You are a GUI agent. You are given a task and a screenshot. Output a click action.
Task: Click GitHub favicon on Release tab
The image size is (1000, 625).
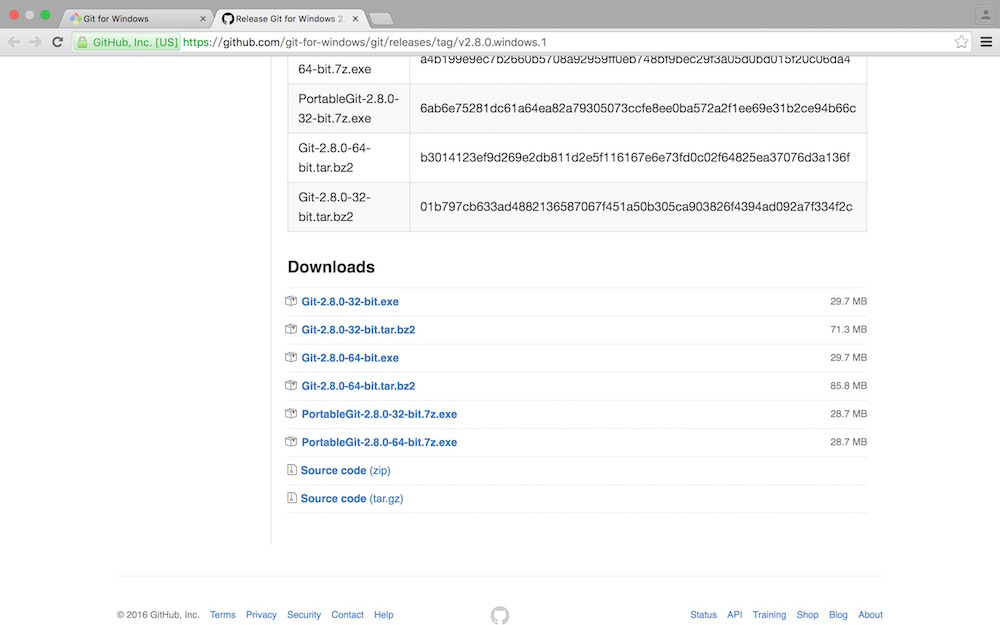tap(228, 18)
